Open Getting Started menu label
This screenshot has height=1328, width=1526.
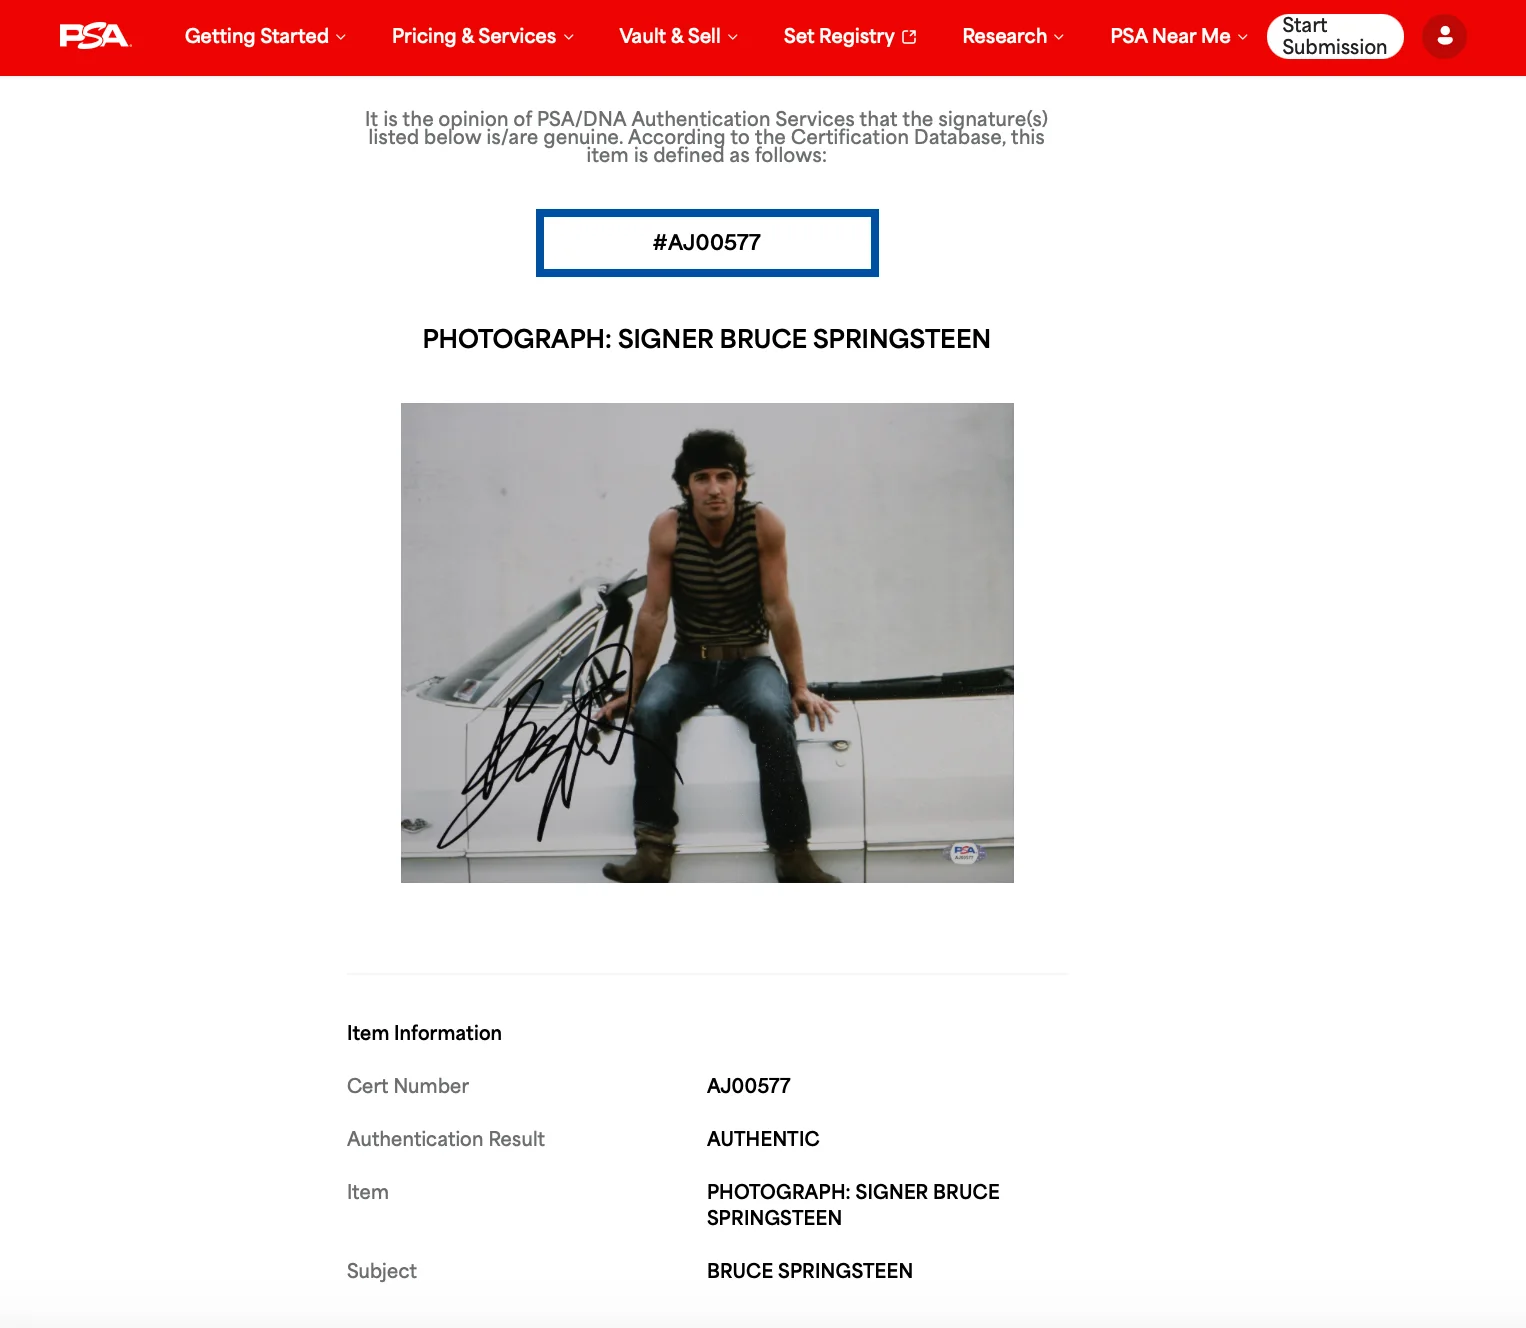(x=257, y=36)
